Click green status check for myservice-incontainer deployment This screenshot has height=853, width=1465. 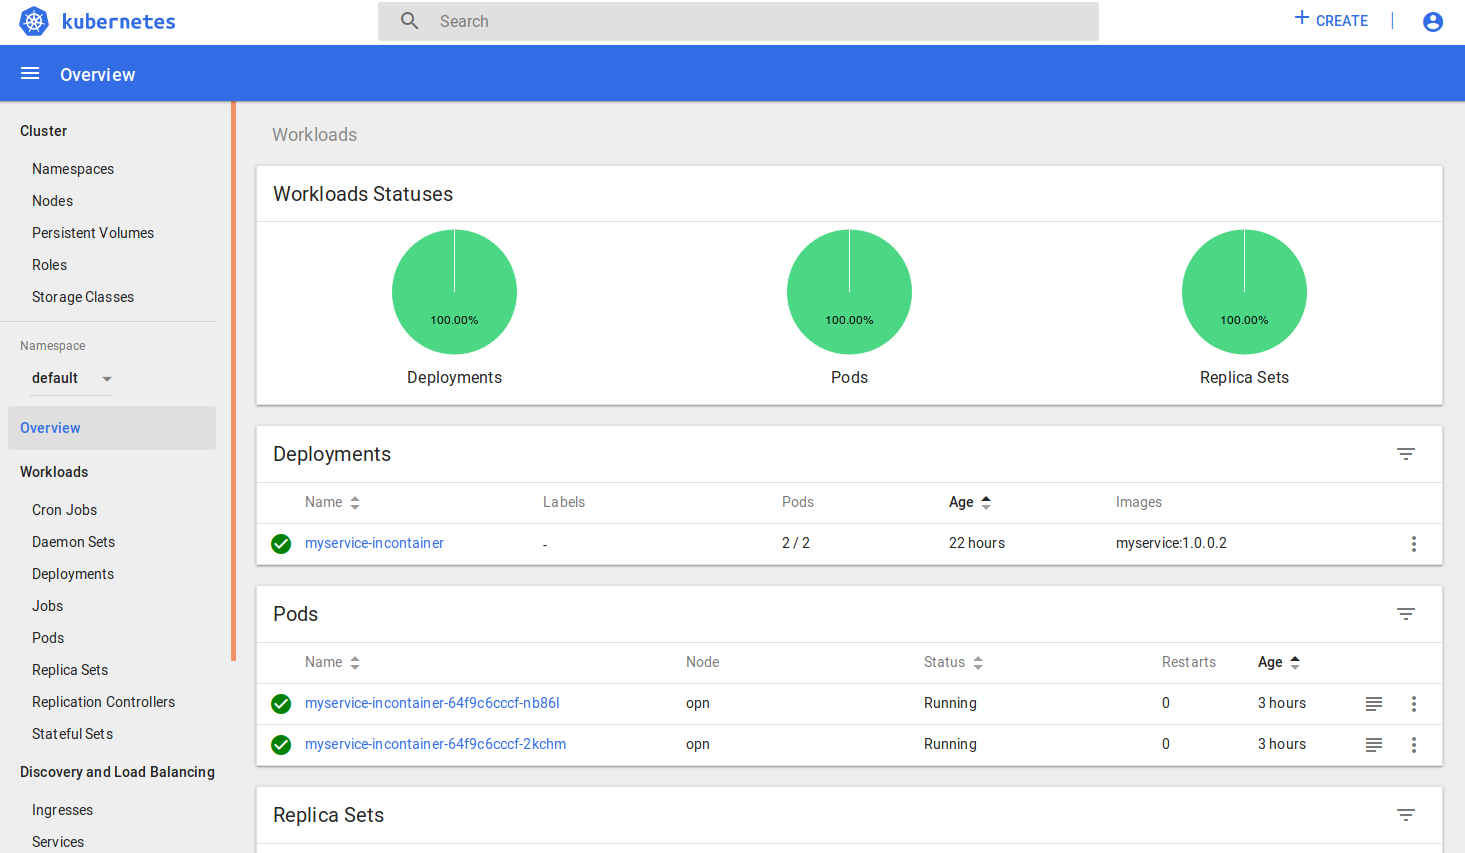pyautogui.click(x=281, y=544)
